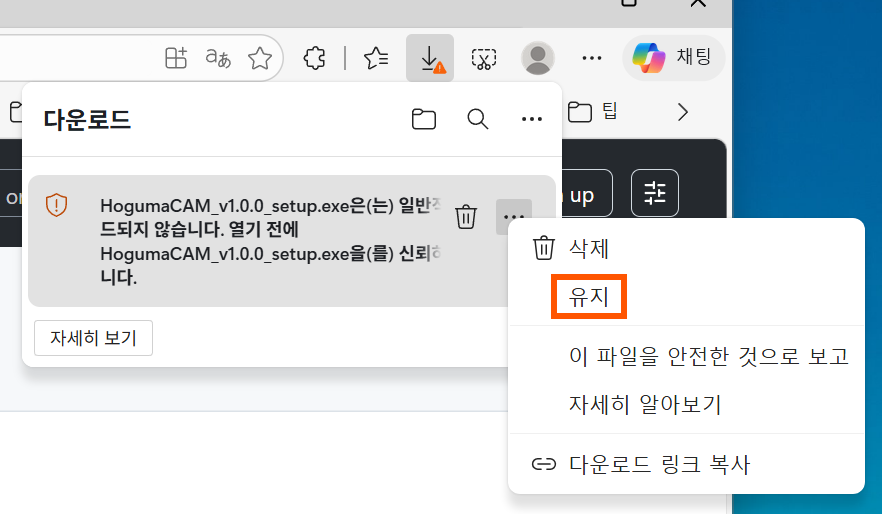
Task: Click the 다운로드 panel title
Action: point(87,120)
